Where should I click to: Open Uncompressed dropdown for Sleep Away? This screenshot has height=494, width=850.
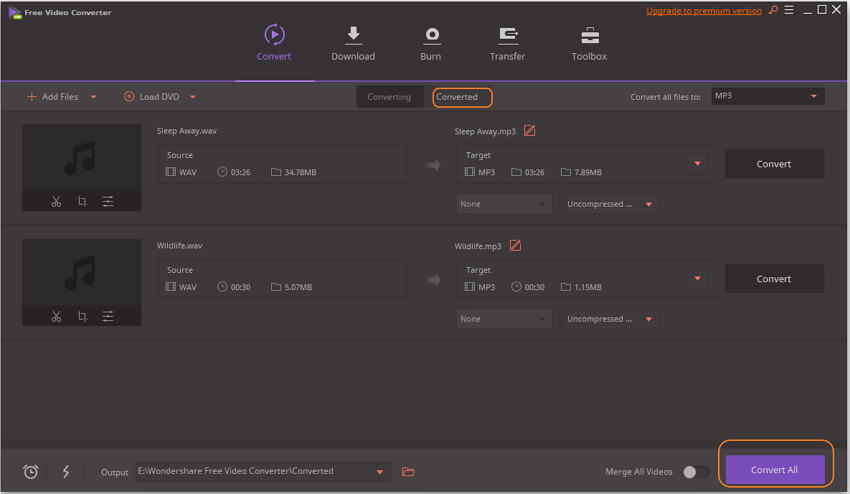(x=610, y=204)
